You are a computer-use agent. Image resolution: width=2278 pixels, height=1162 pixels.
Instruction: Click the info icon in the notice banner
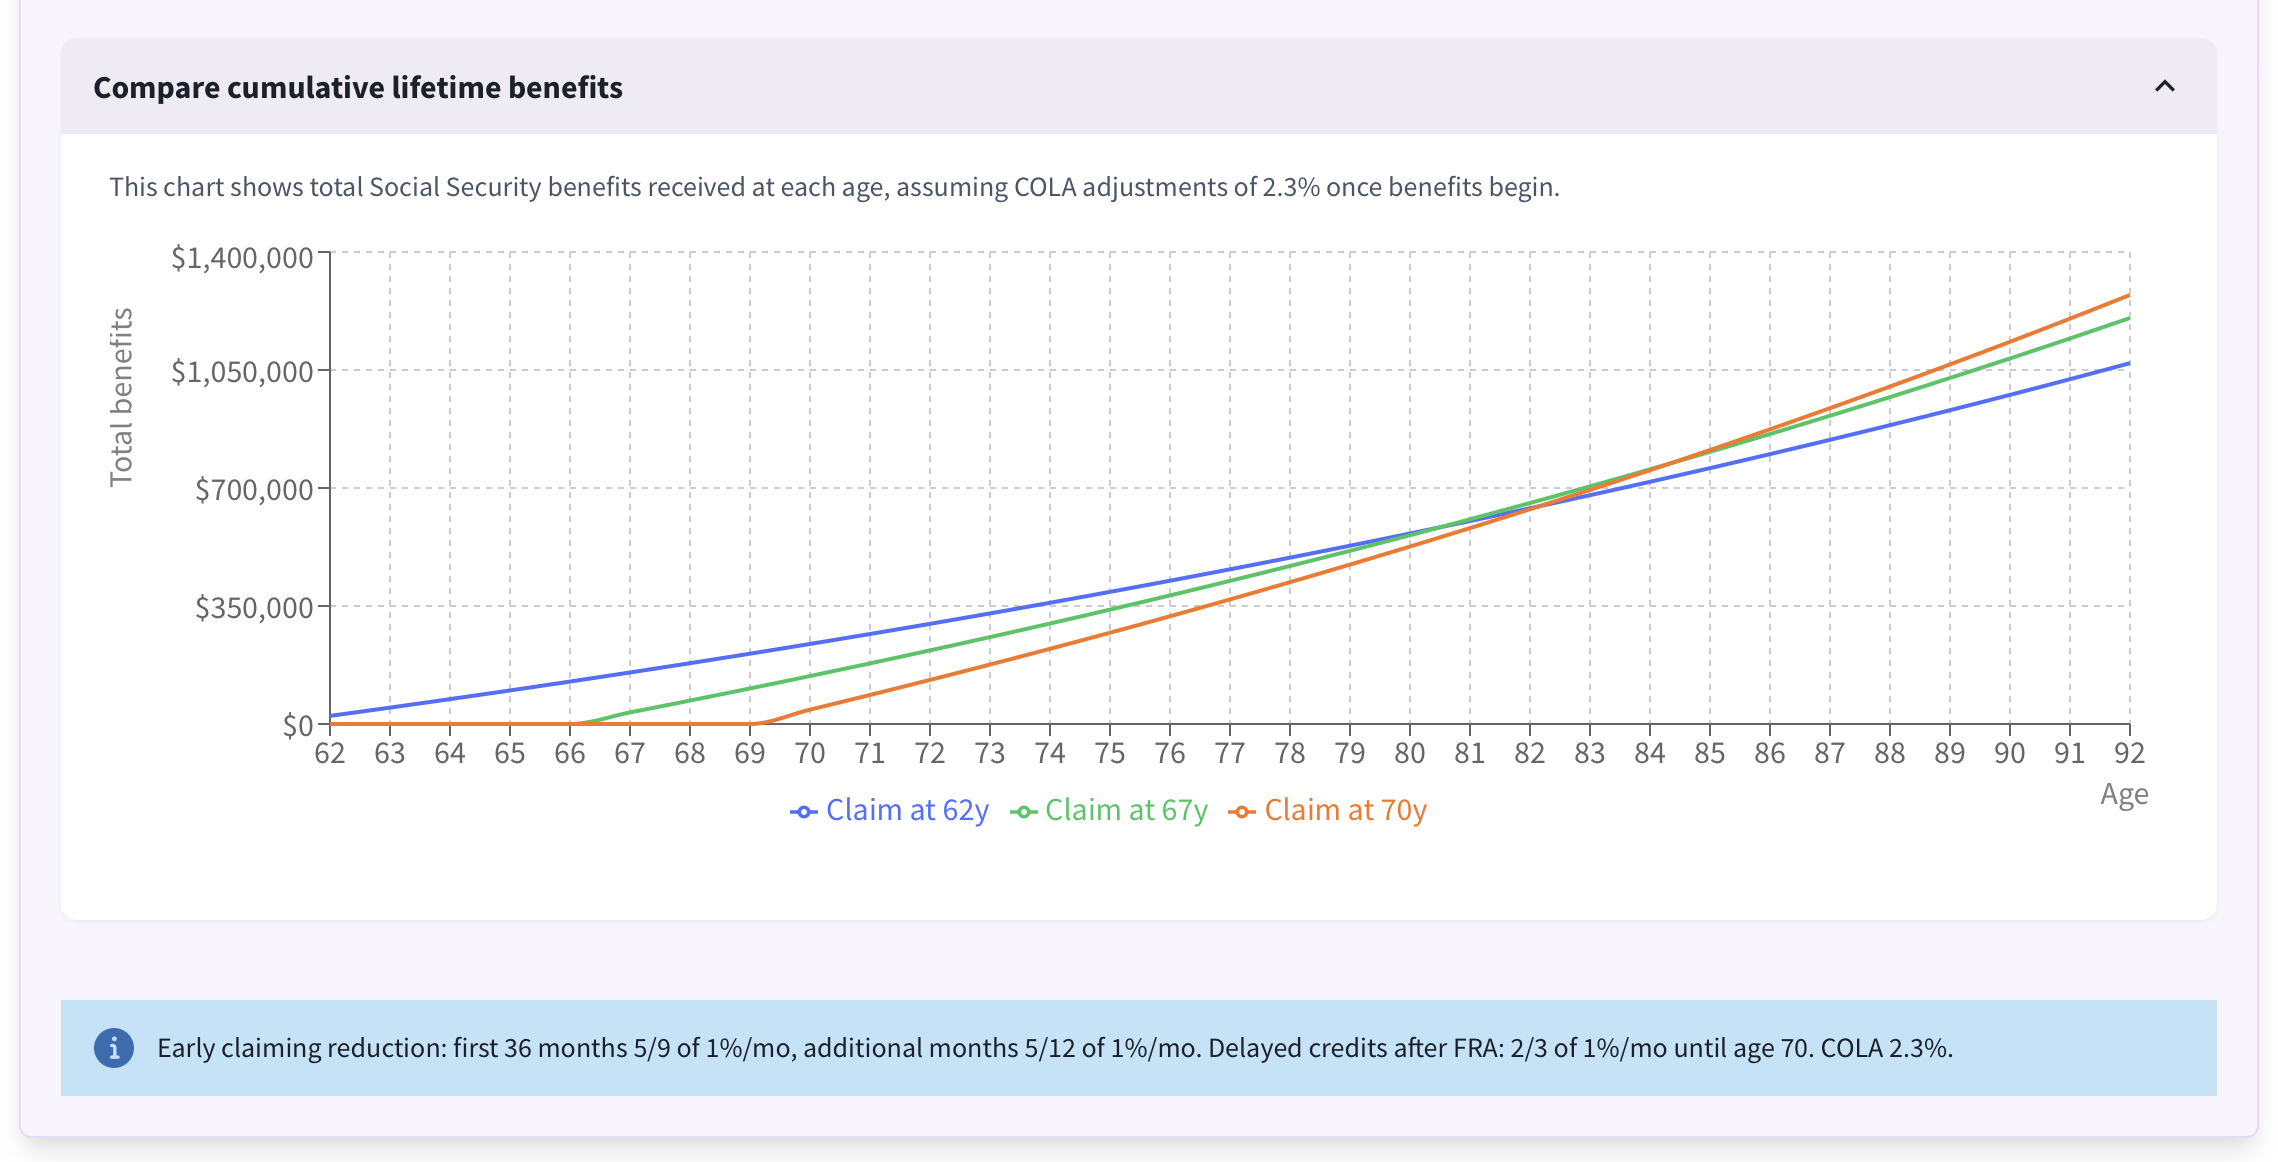(x=113, y=1048)
